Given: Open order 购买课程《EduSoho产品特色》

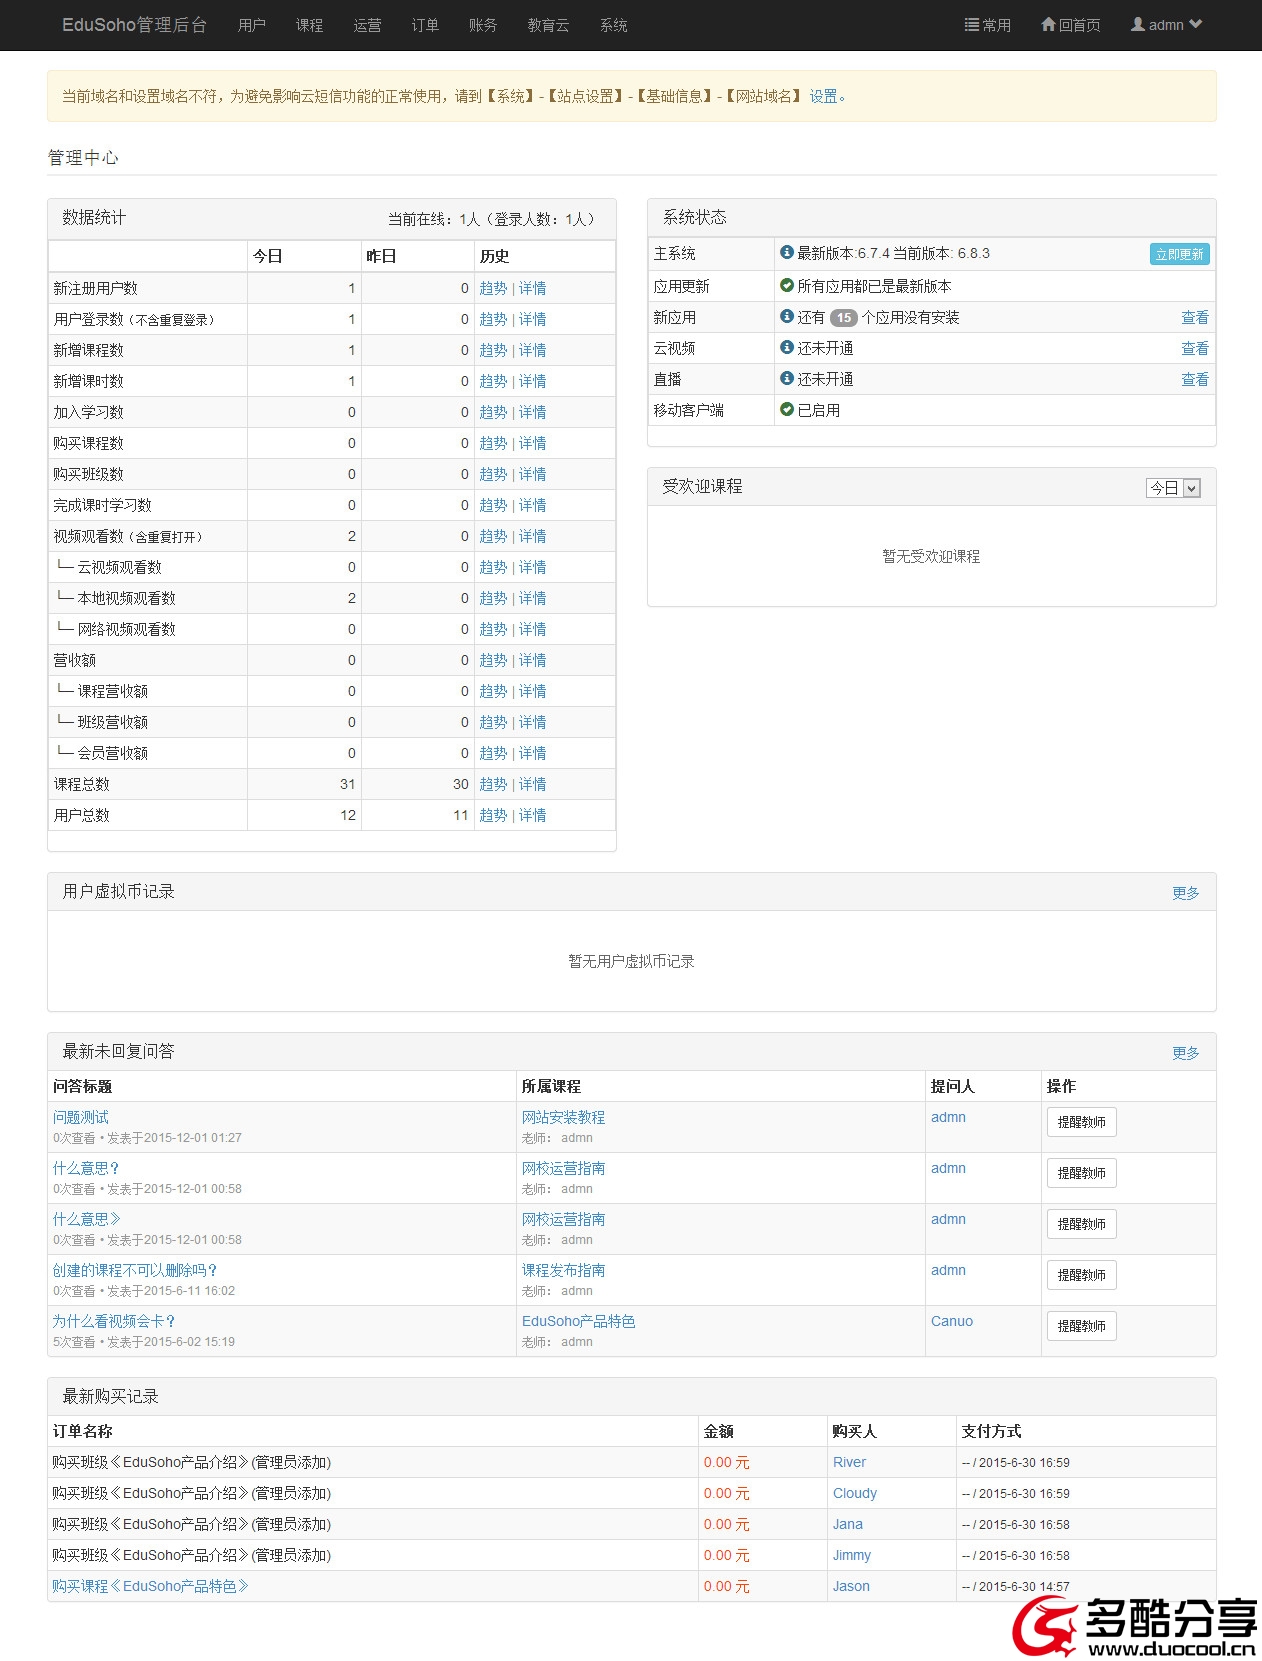Looking at the screenshot, I should [151, 1586].
